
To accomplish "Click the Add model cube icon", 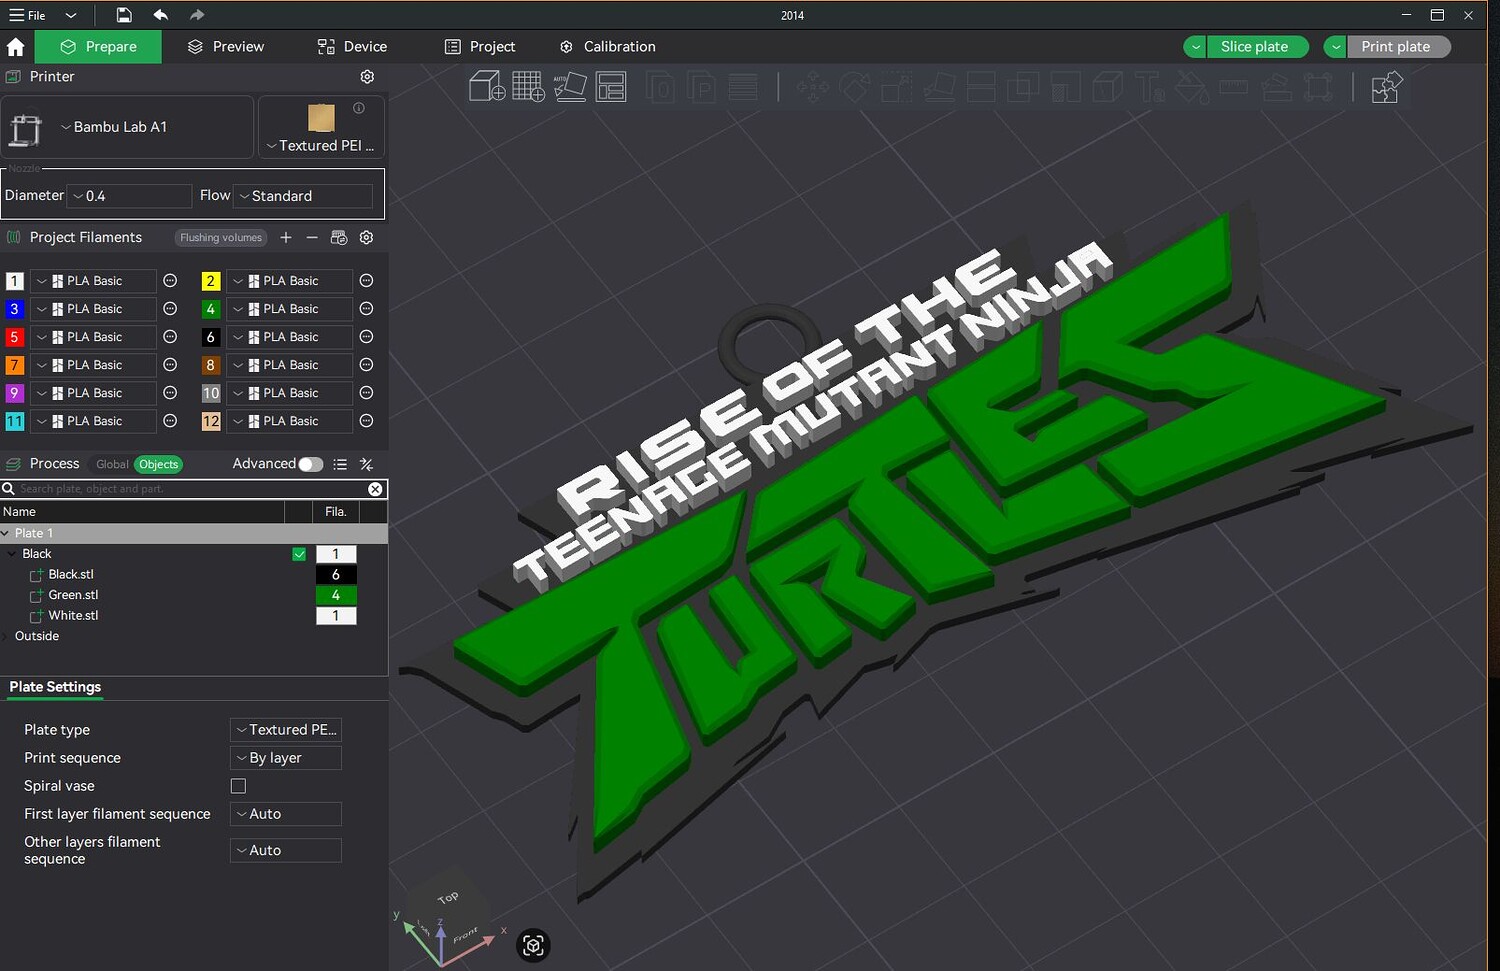I will (487, 86).
